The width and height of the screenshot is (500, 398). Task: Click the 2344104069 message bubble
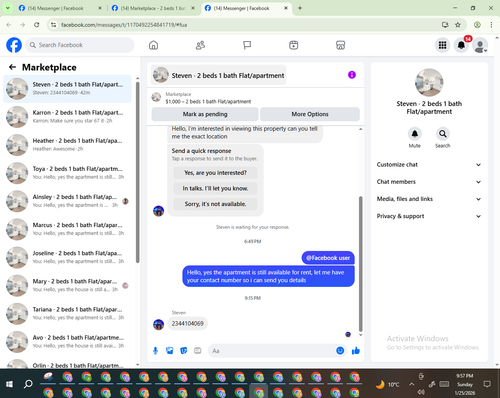(x=187, y=323)
